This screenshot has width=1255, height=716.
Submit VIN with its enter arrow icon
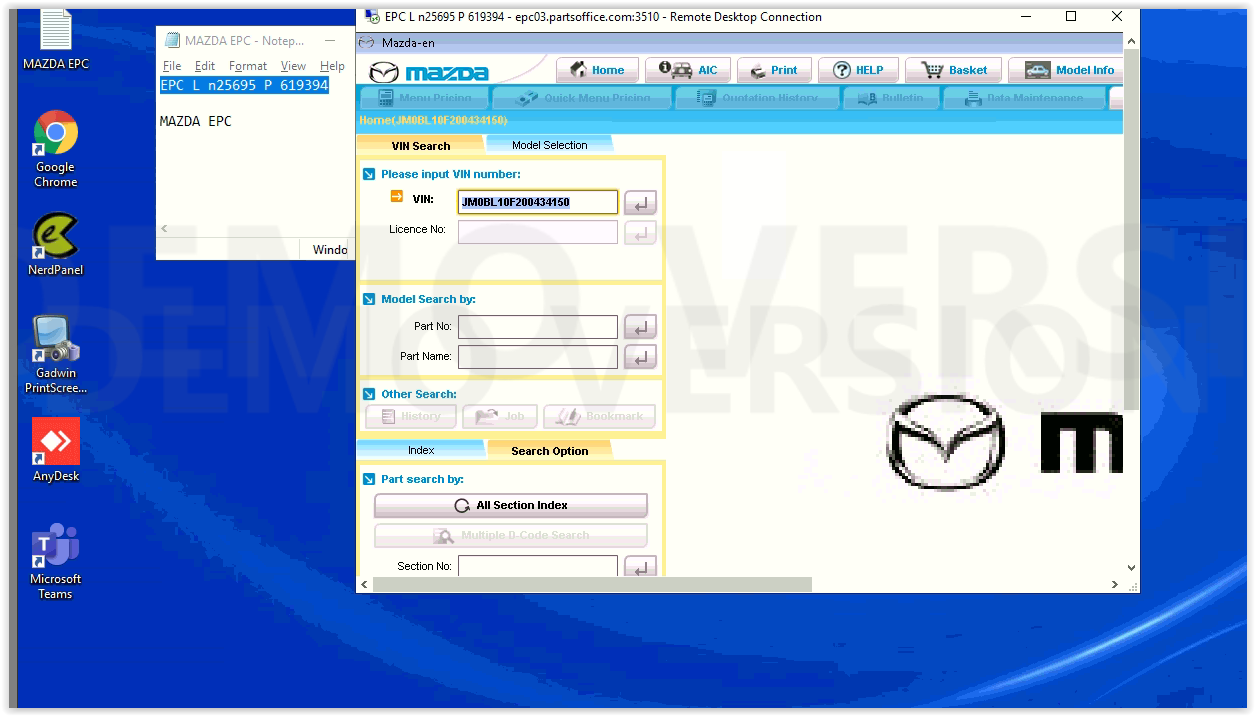640,203
